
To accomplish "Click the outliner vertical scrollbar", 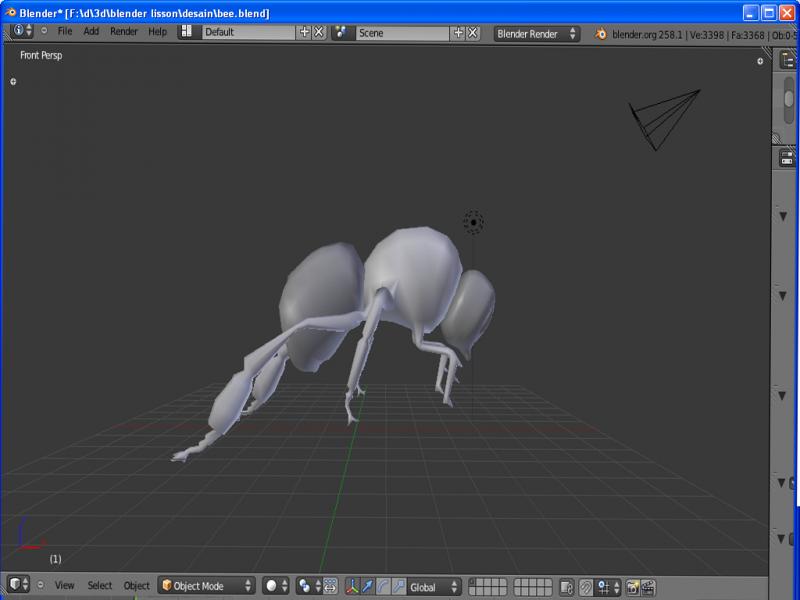I will [x=789, y=99].
